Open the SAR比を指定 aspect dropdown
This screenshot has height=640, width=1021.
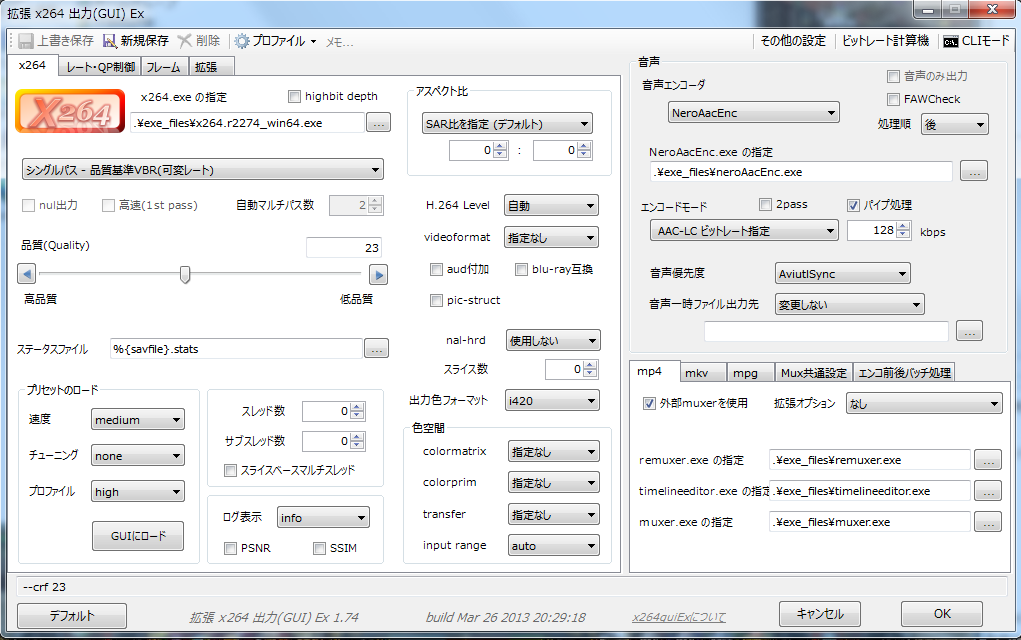click(x=507, y=124)
